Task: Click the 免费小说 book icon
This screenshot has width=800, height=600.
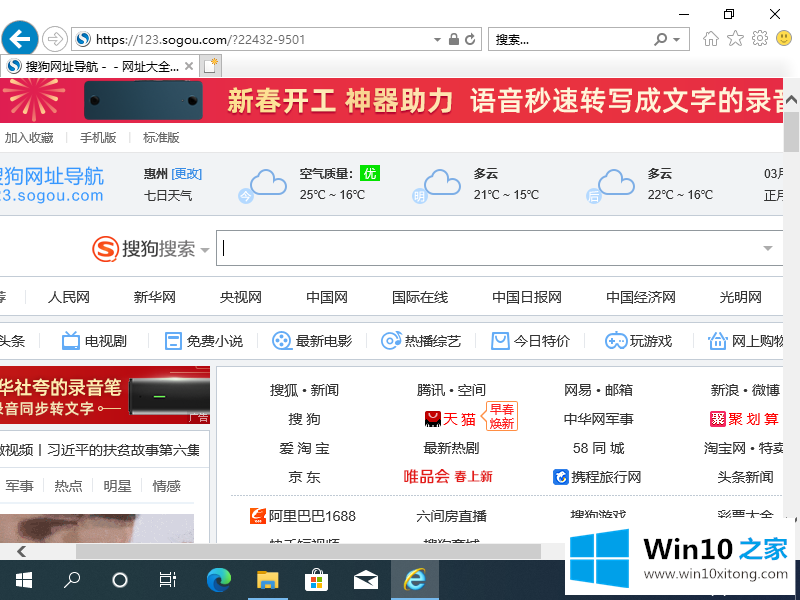Action: (x=173, y=341)
